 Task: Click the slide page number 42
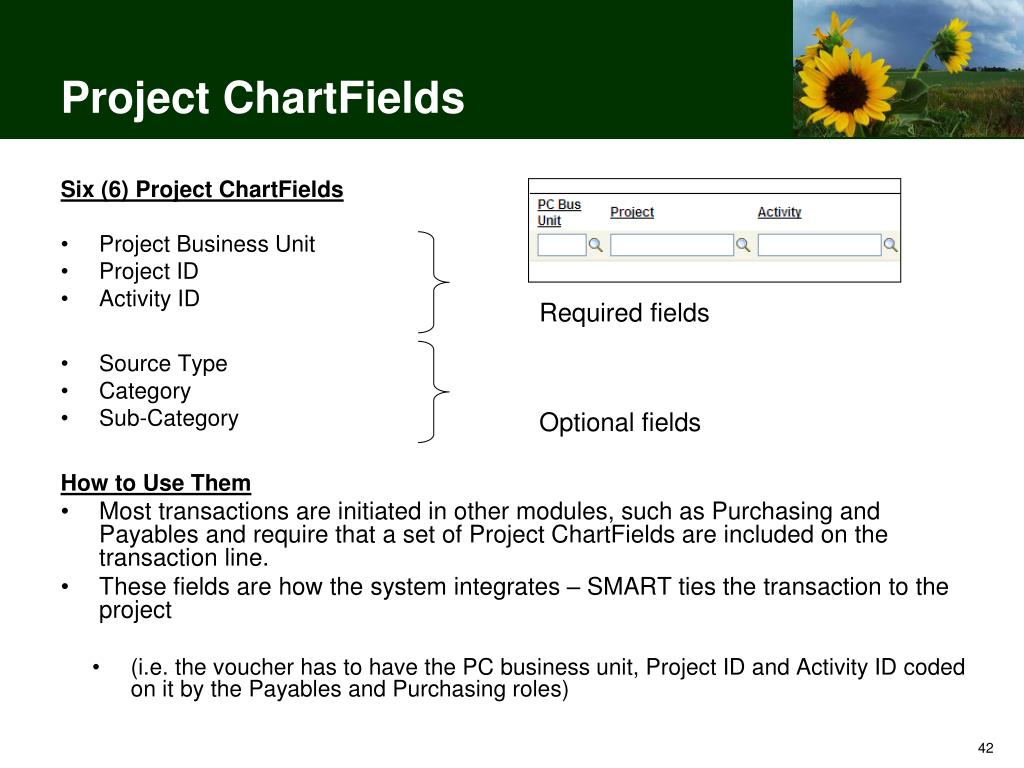[985, 748]
